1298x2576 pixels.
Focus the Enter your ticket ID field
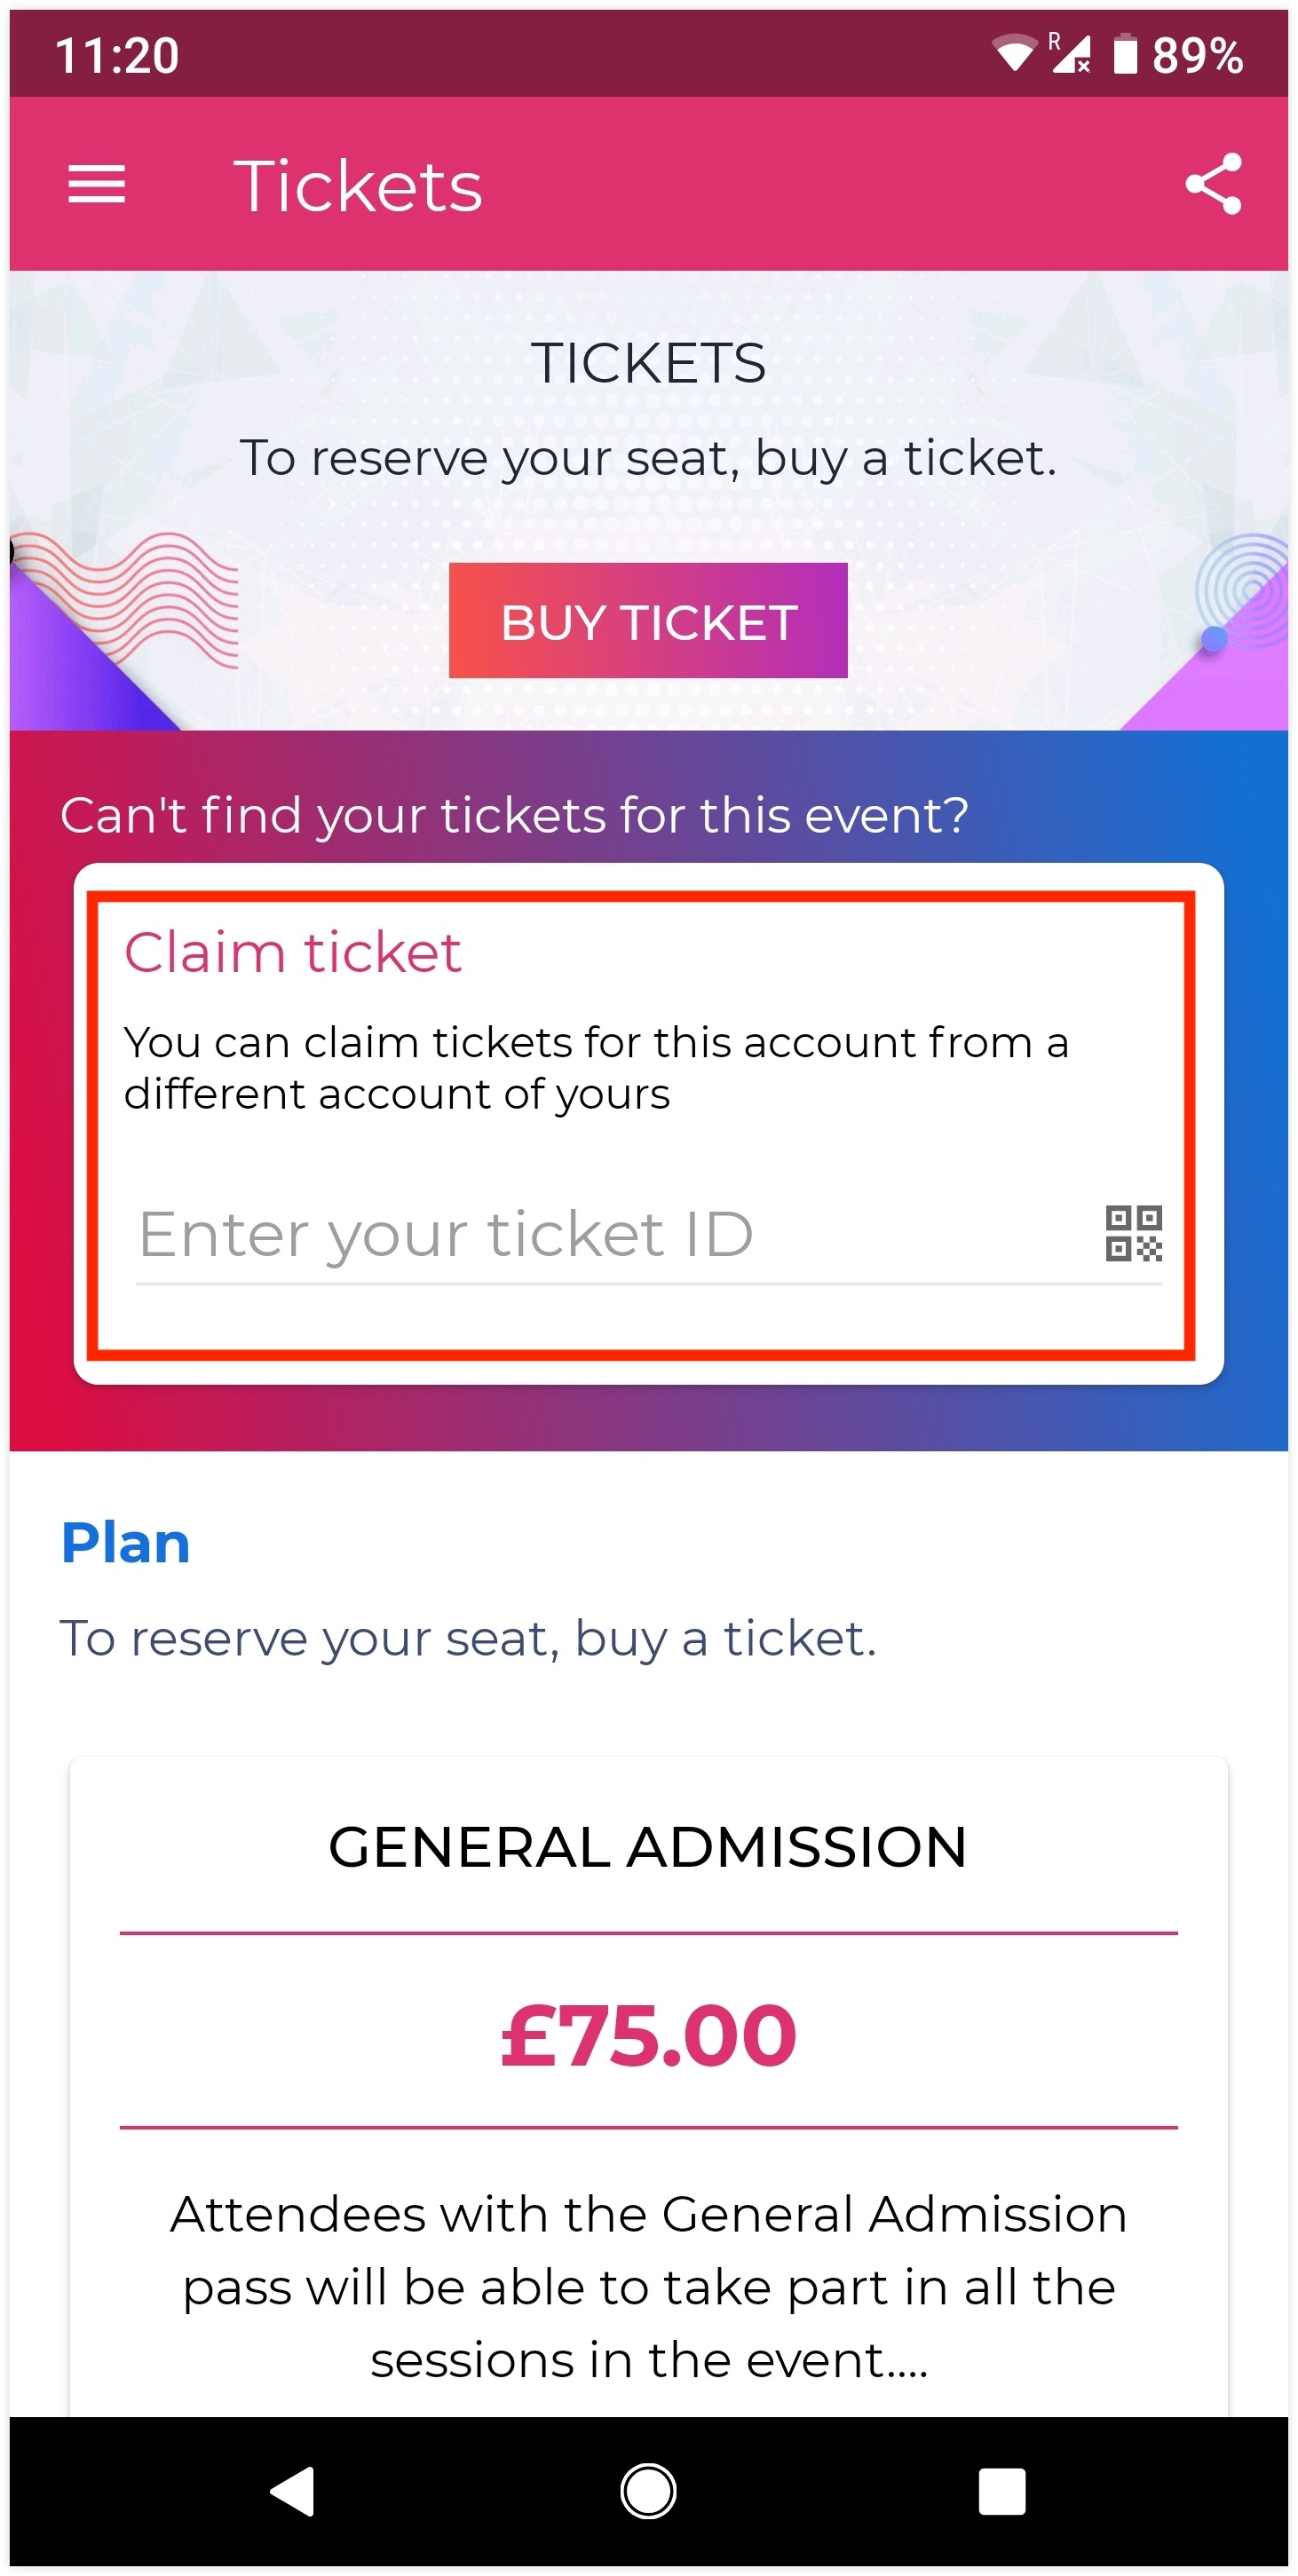pyautogui.click(x=610, y=1234)
